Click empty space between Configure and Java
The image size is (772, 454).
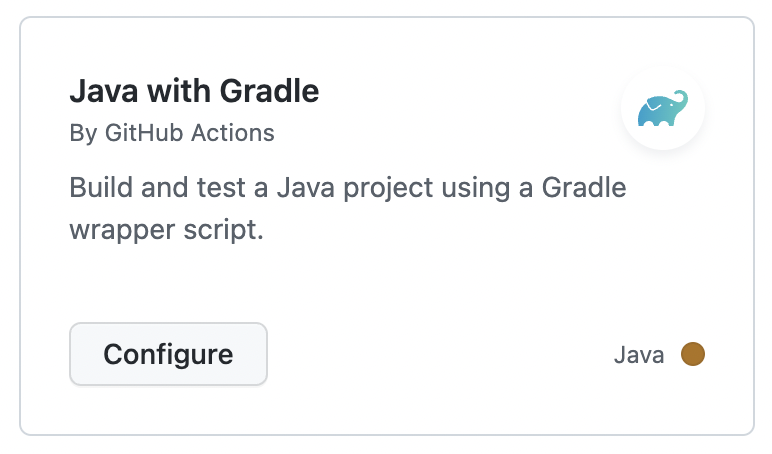click(440, 355)
